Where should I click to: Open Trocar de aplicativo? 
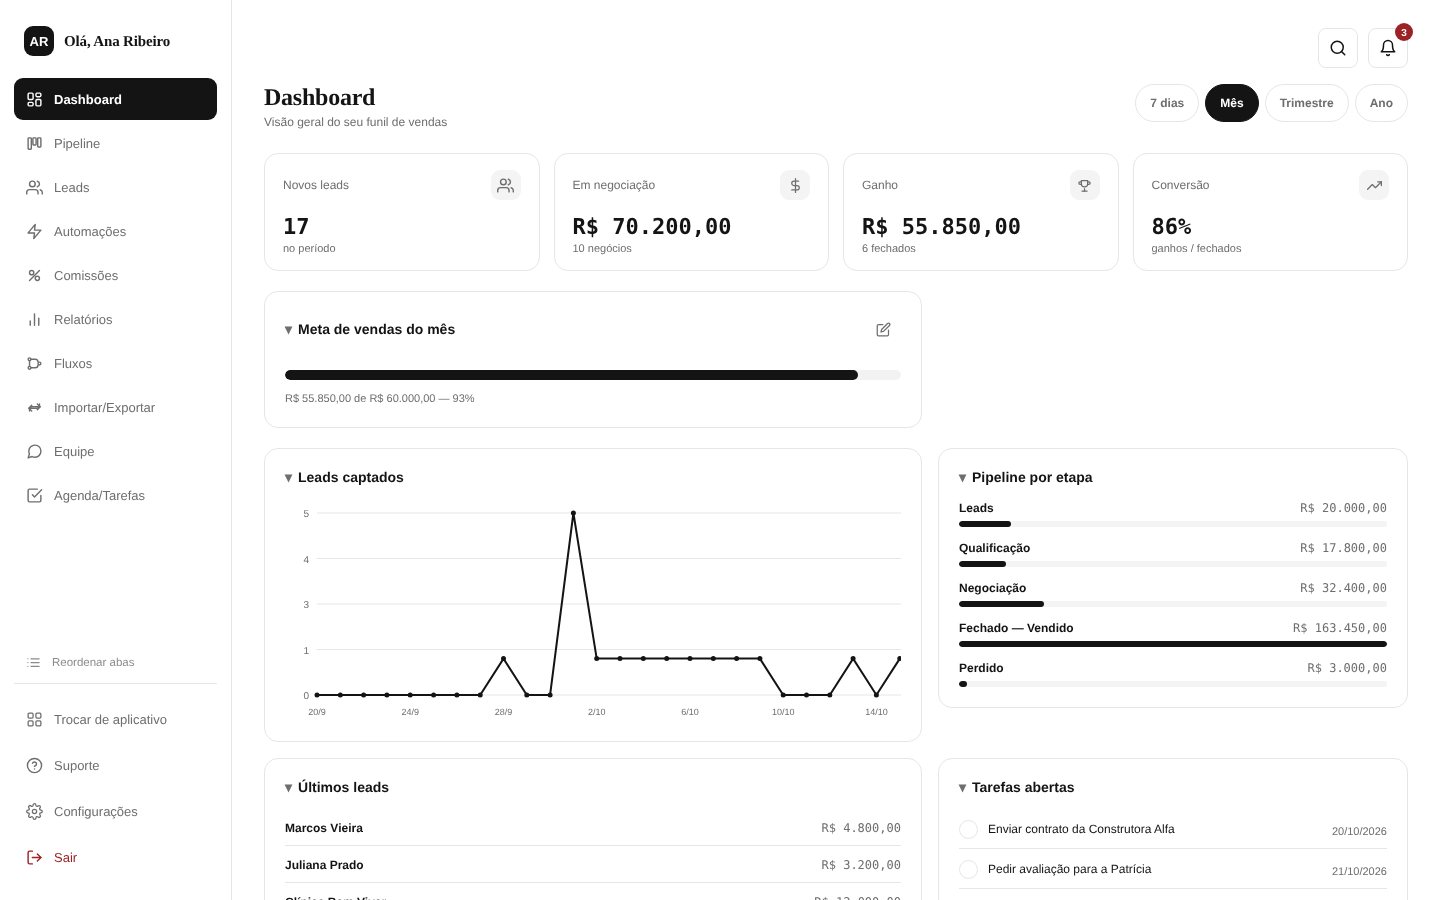pyautogui.click(x=115, y=719)
